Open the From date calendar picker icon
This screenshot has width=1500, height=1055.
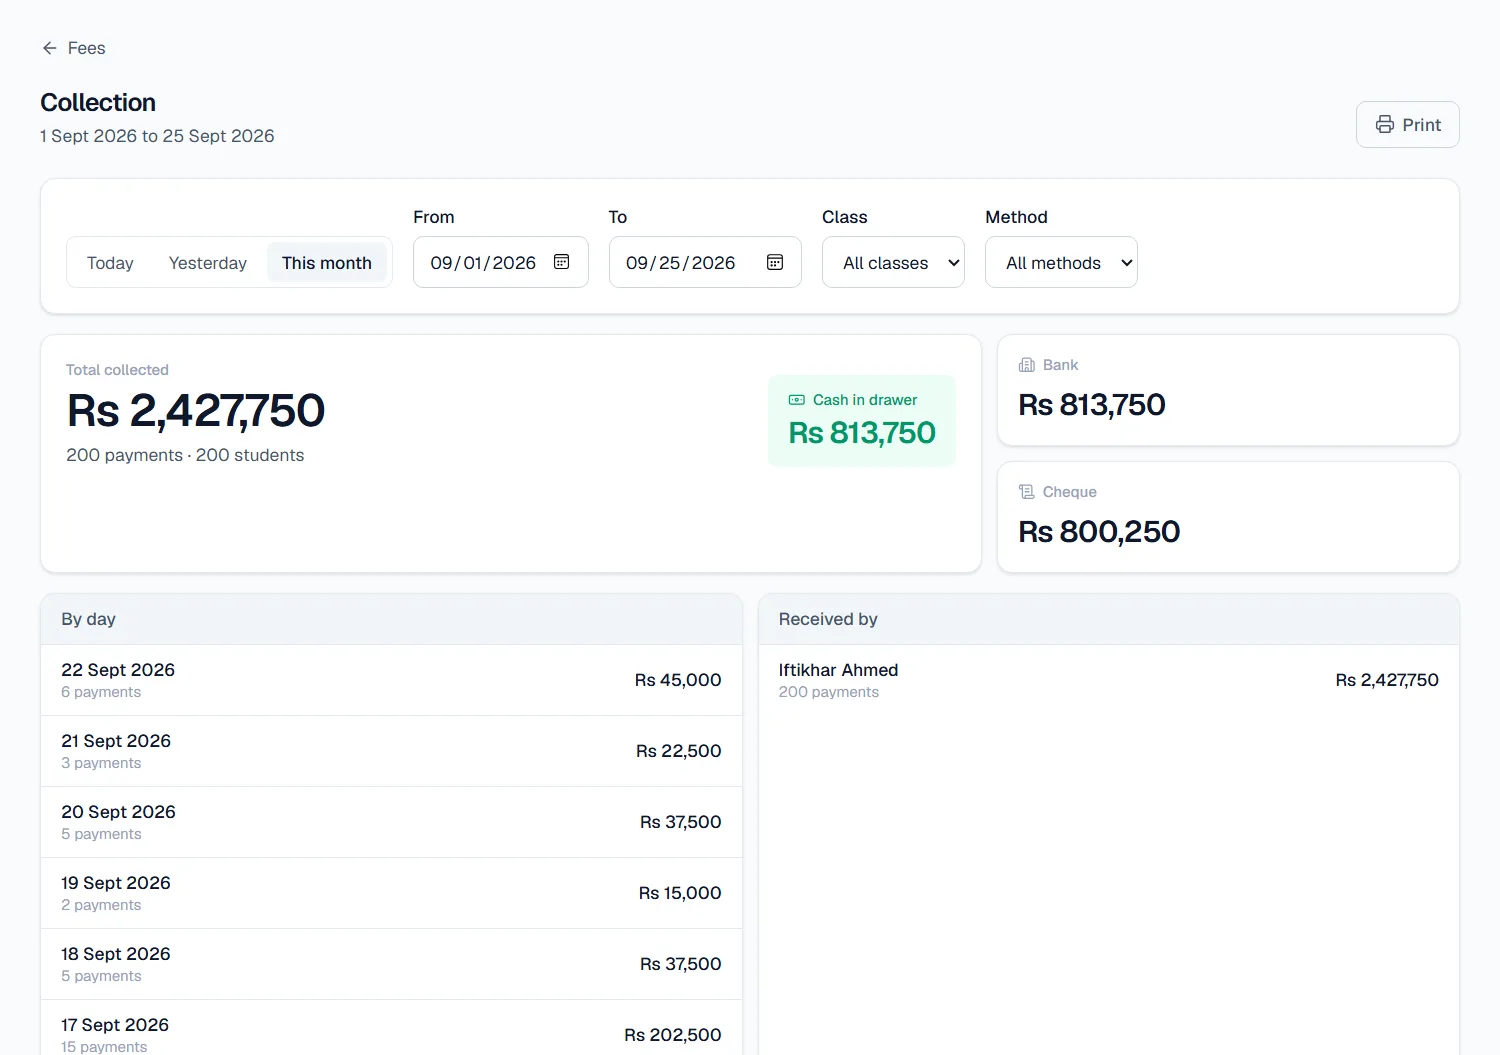click(x=562, y=262)
